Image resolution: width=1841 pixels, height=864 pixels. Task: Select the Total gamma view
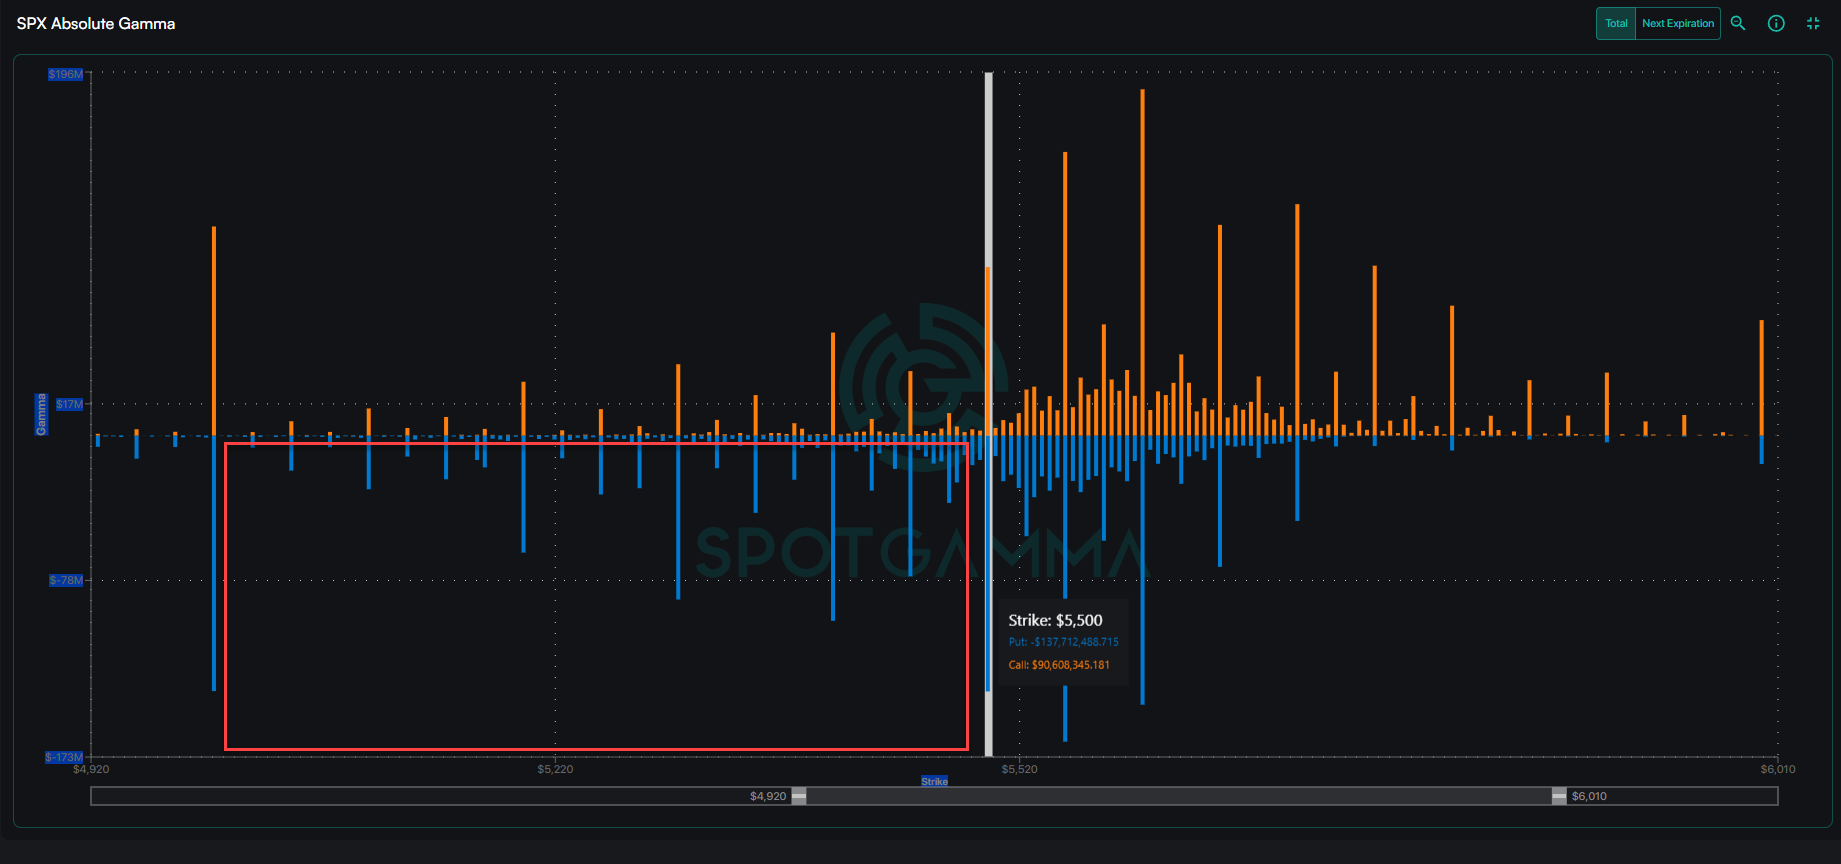pos(1616,23)
